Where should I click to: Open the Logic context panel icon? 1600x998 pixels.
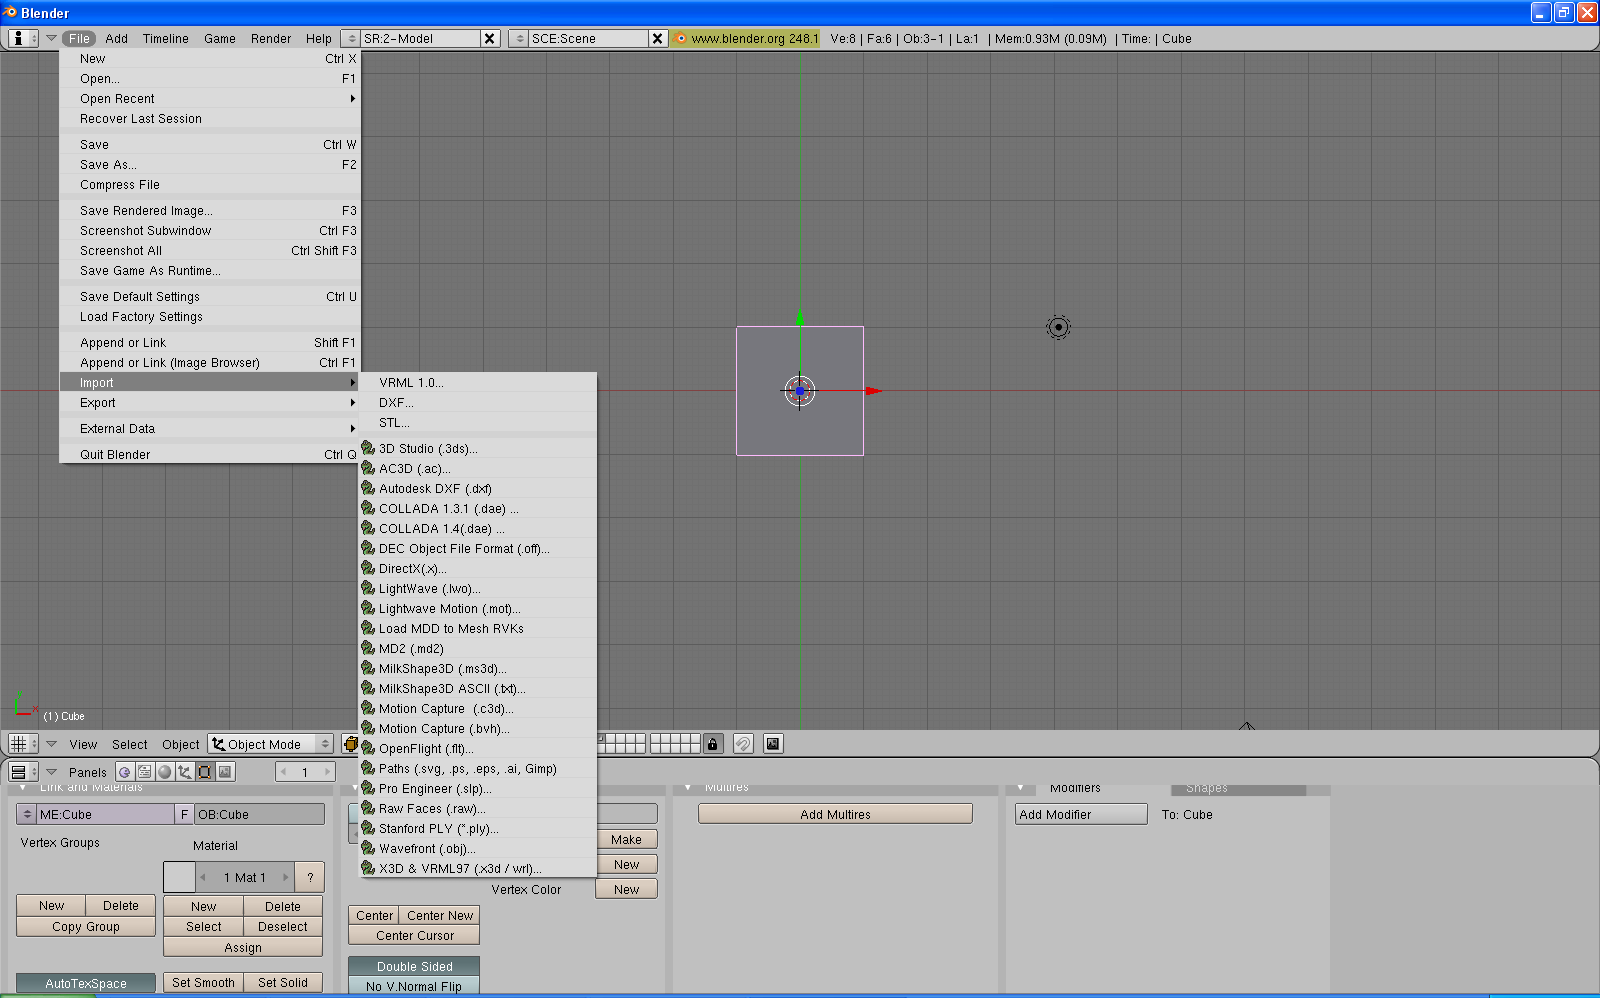tap(124, 772)
